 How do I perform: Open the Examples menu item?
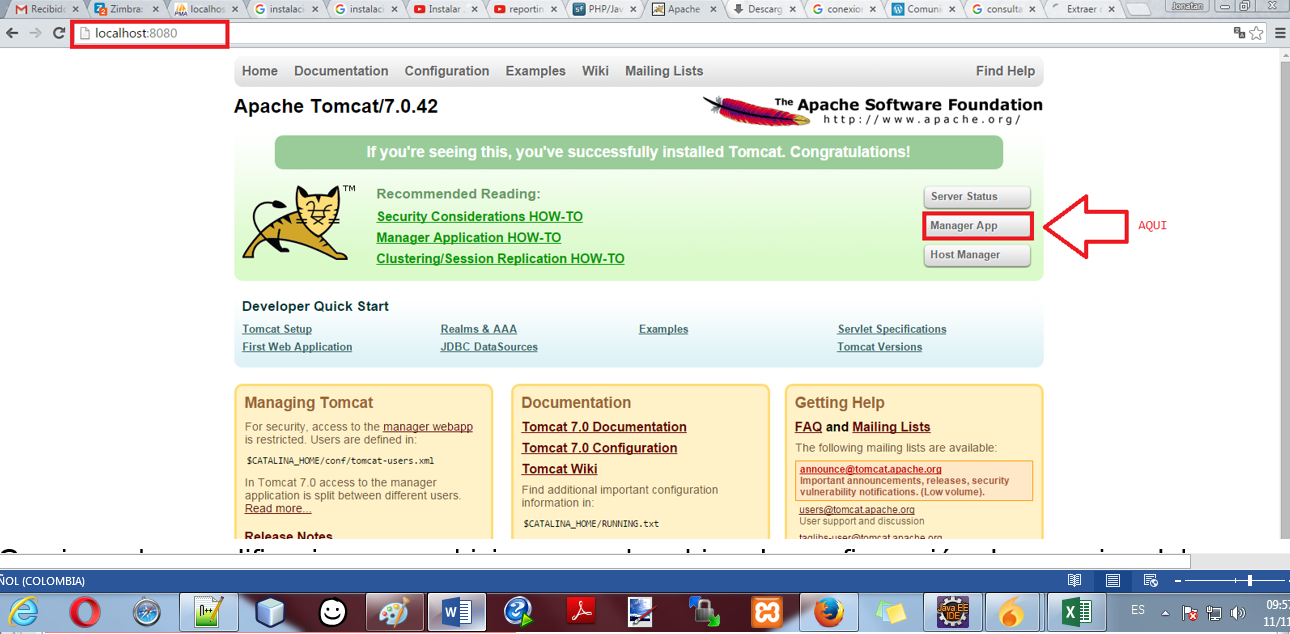point(536,71)
